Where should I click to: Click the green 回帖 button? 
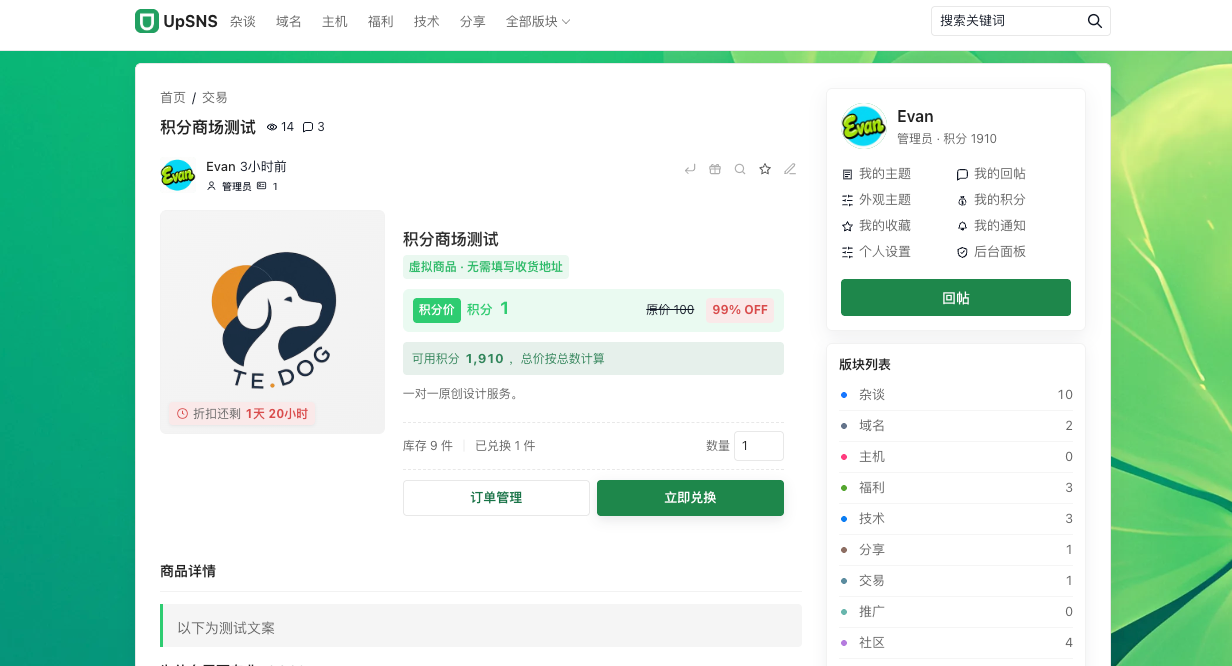(956, 298)
